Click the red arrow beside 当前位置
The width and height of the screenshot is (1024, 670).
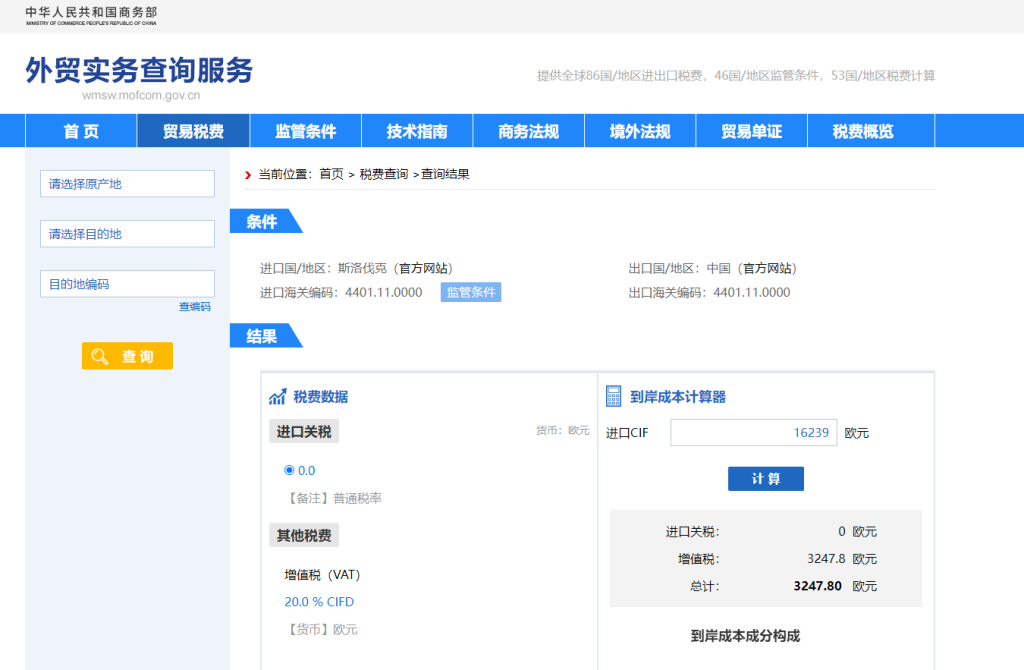(248, 174)
